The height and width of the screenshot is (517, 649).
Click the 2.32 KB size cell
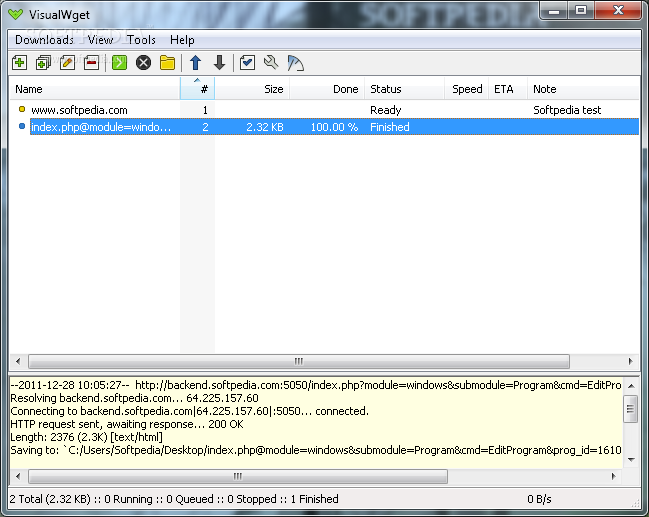click(x=265, y=127)
